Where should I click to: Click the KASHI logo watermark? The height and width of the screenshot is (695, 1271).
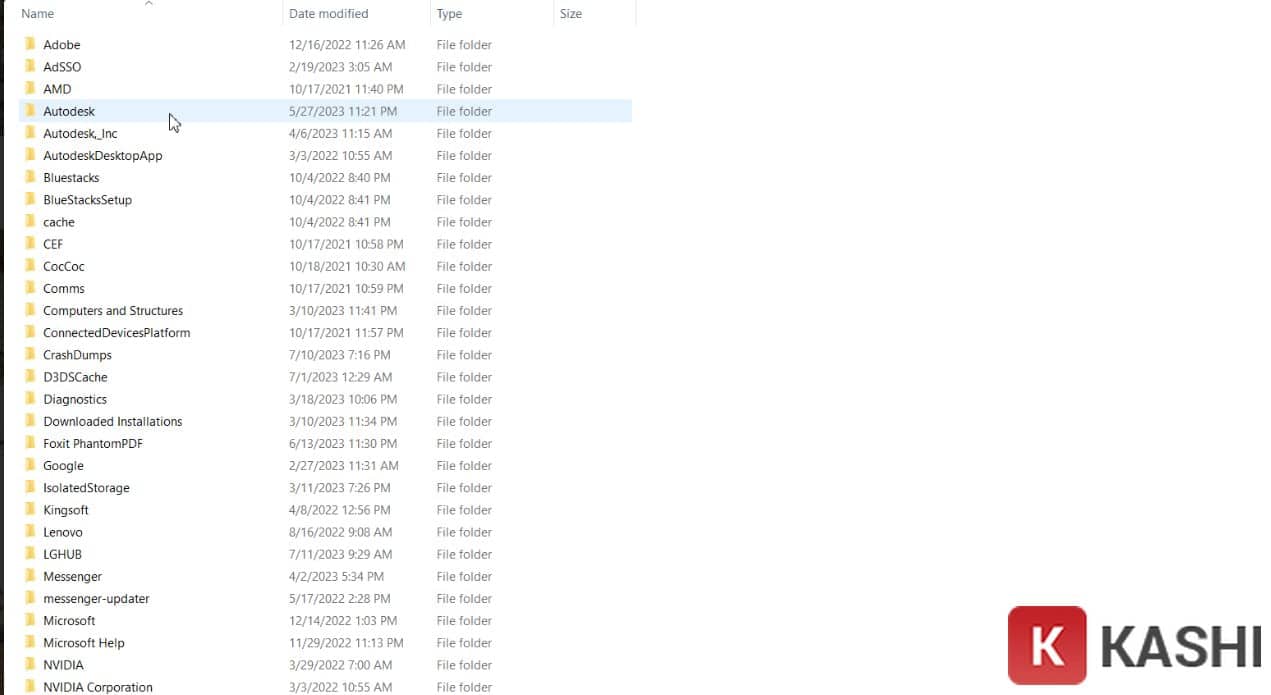point(1134,646)
